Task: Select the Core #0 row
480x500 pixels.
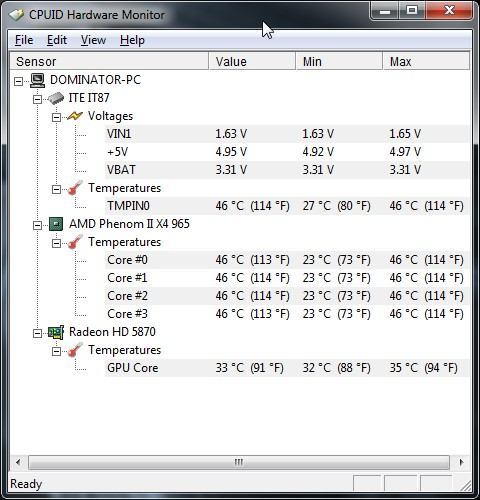Action: tap(287, 260)
